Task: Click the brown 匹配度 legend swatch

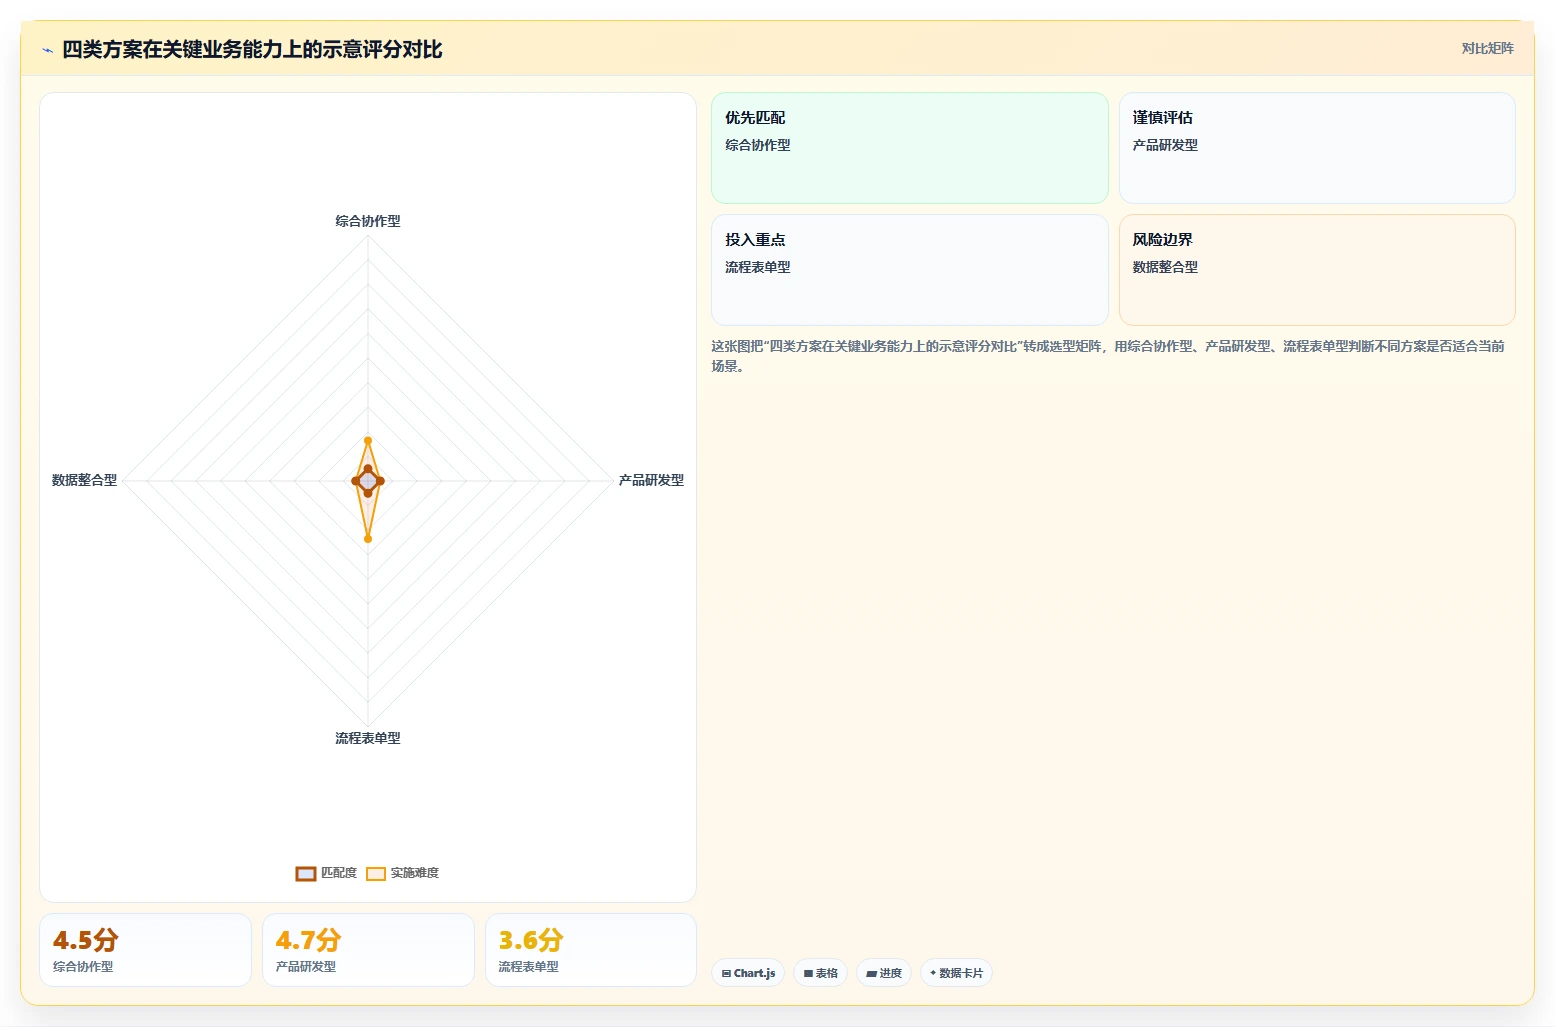Action: pyautogui.click(x=306, y=874)
